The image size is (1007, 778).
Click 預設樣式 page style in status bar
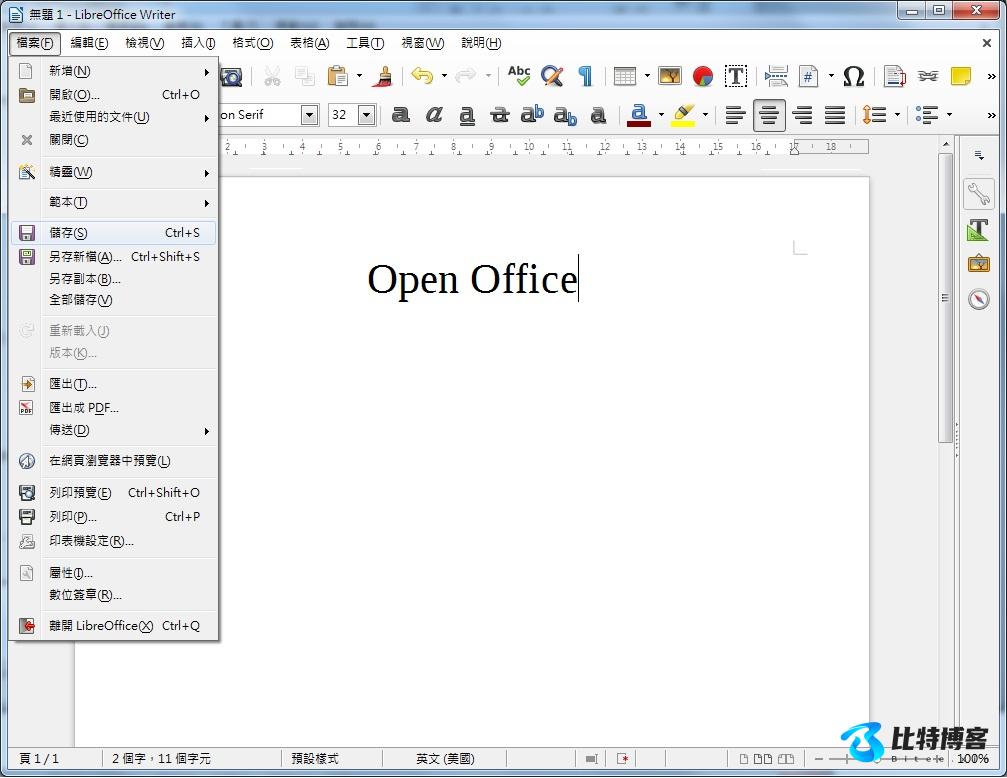tap(315, 759)
